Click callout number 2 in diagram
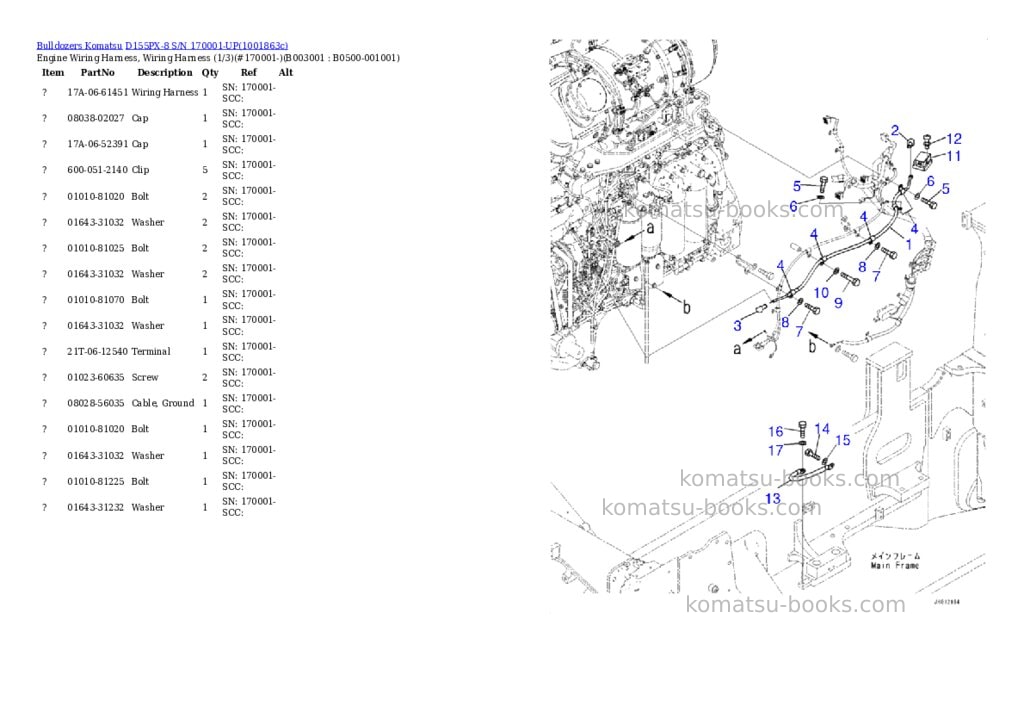 tap(895, 131)
